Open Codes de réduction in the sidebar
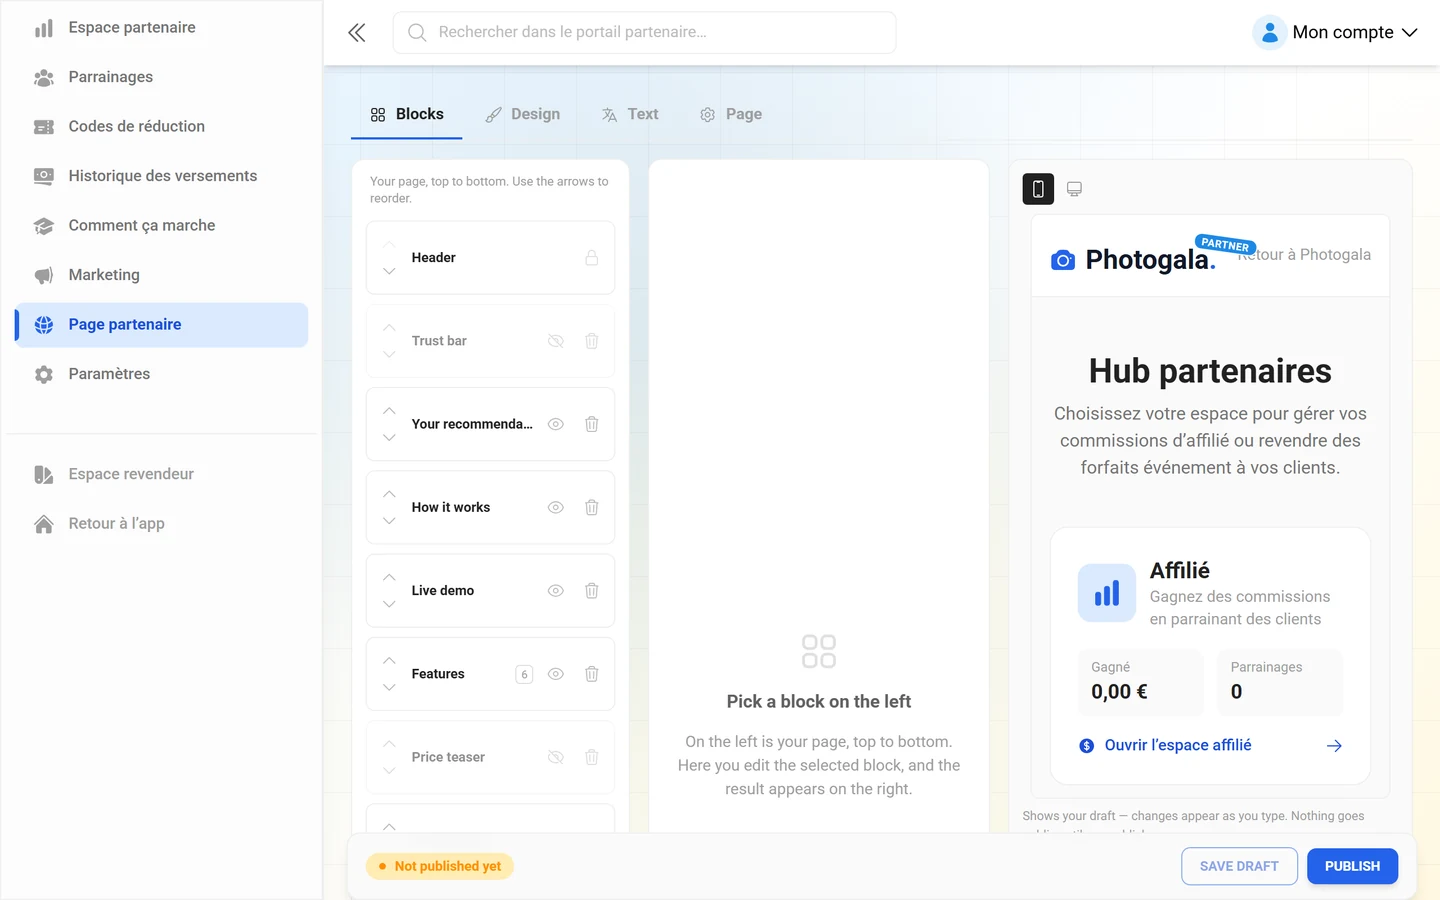The height and width of the screenshot is (900, 1440). (x=161, y=126)
